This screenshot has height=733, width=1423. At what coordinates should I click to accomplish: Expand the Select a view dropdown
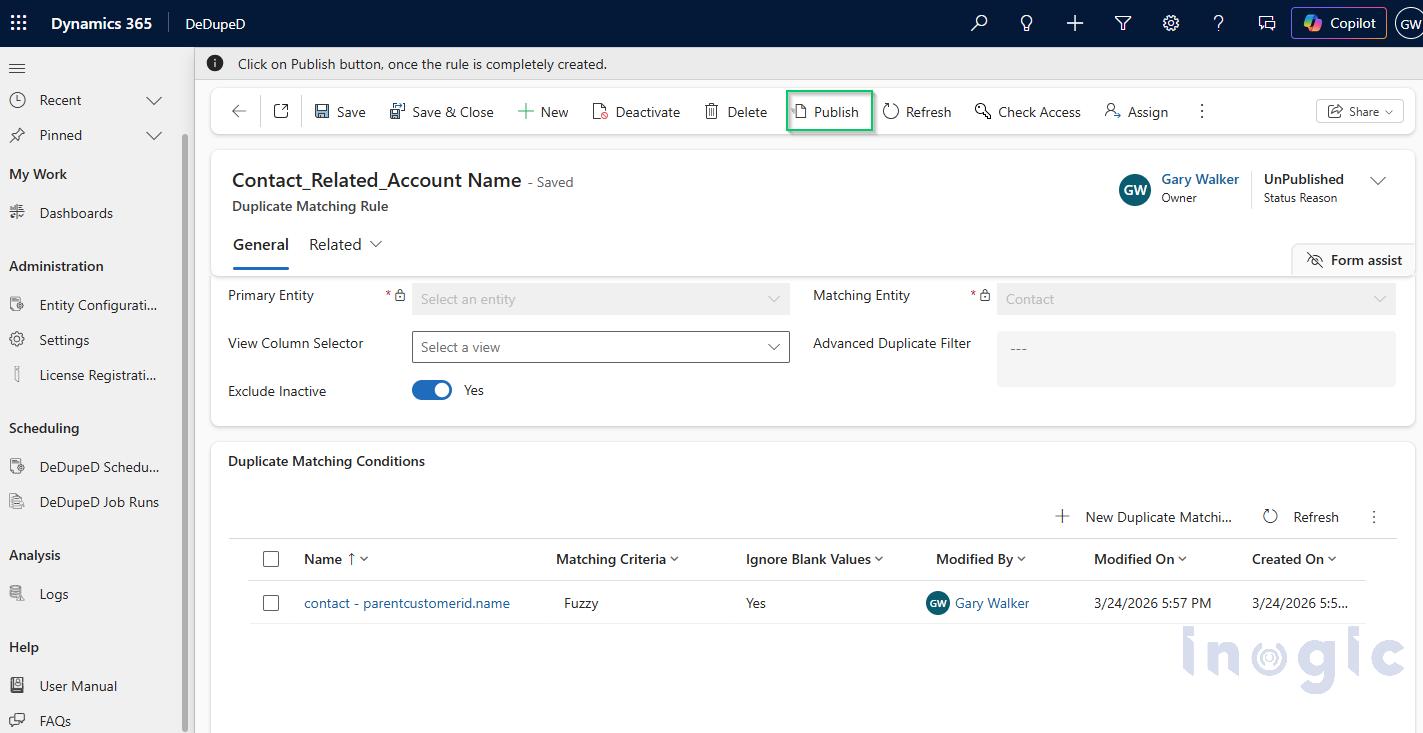coord(772,347)
